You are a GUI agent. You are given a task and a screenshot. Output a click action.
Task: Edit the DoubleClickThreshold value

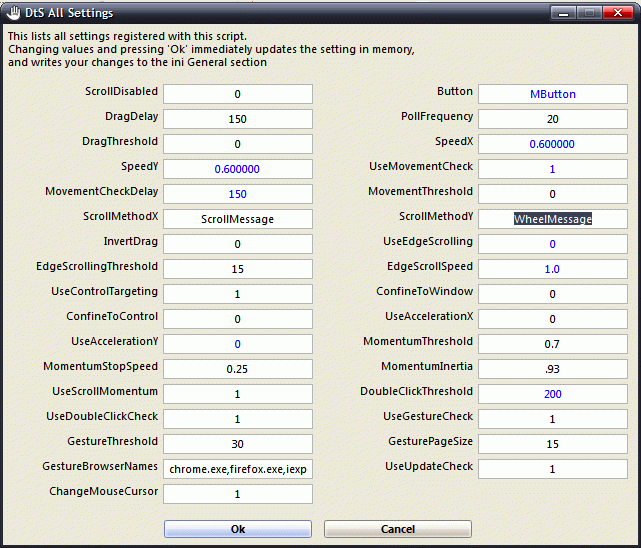(553, 394)
